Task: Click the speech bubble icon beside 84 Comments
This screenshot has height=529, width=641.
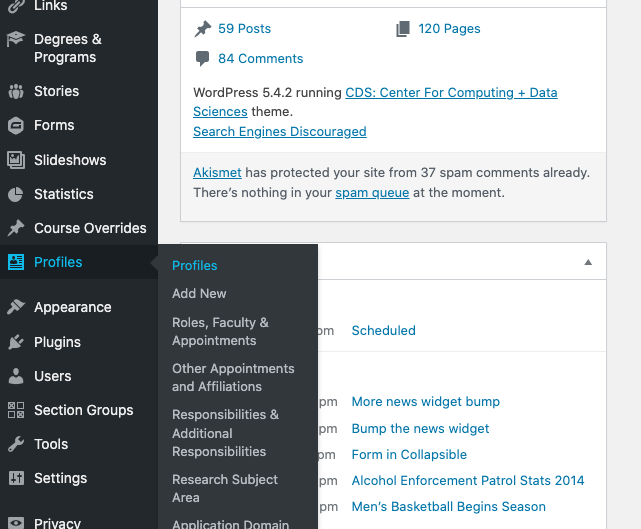Action: (202, 58)
